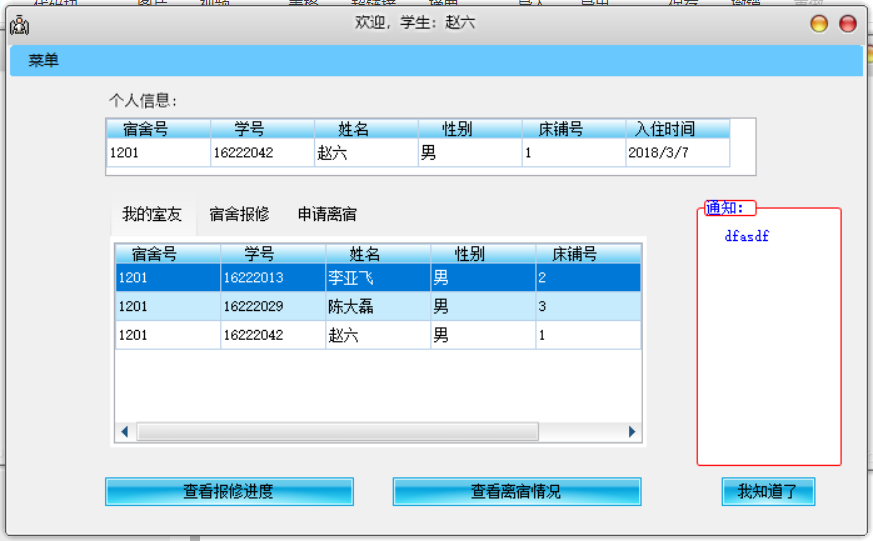Click the 查看离宿情况 button
The height and width of the screenshot is (541, 873).
click(x=517, y=491)
